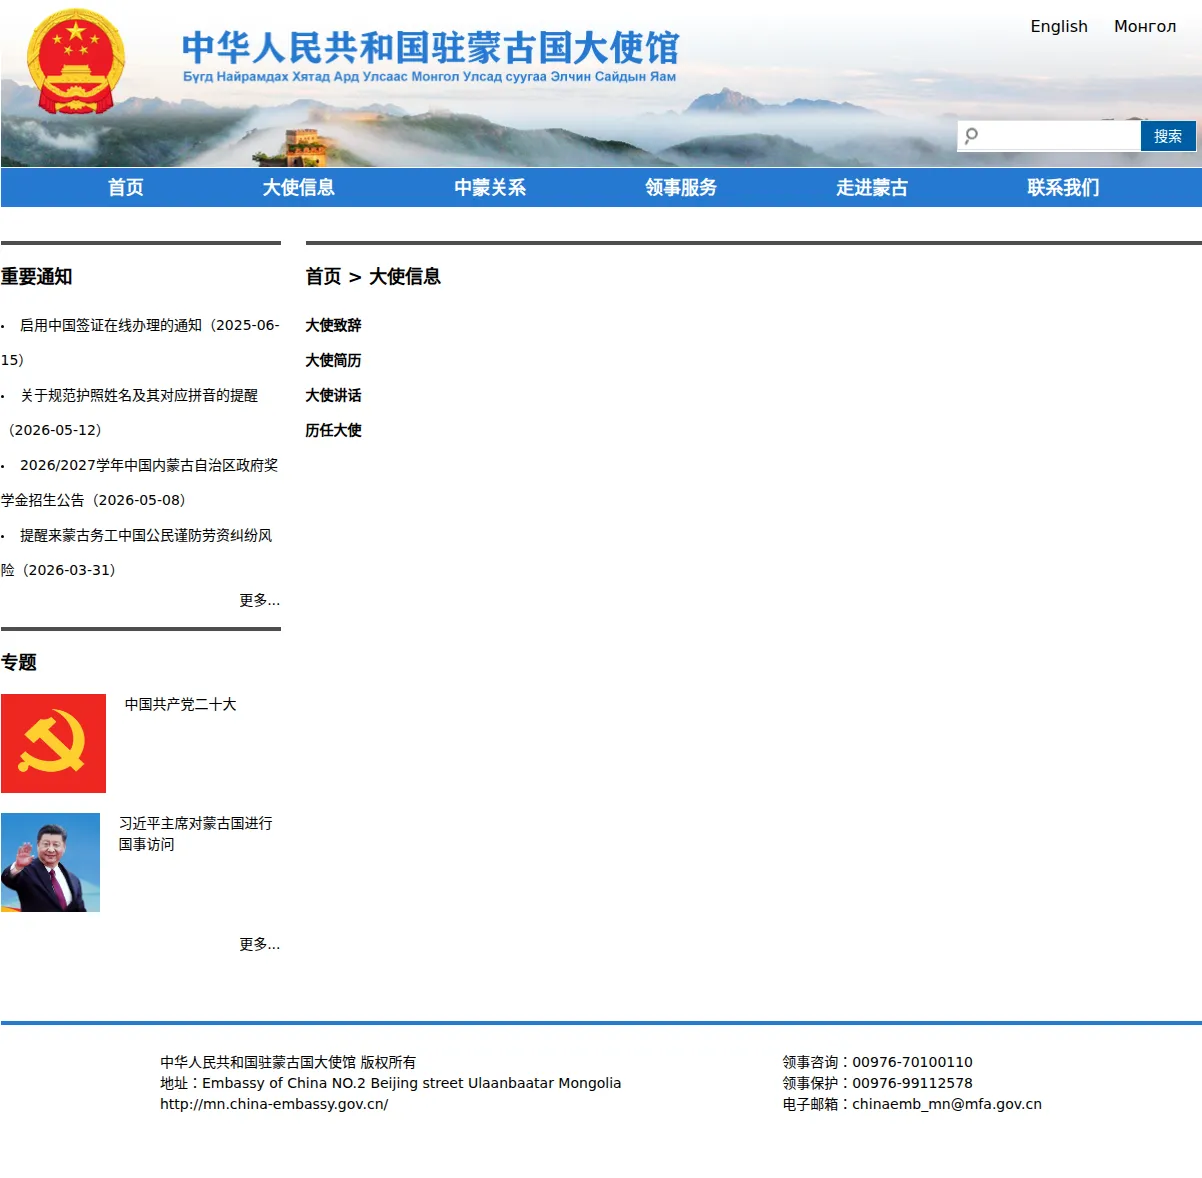Go to 领事服务 menu item
Screen dimensions: 1202x1178
[681, 187]
